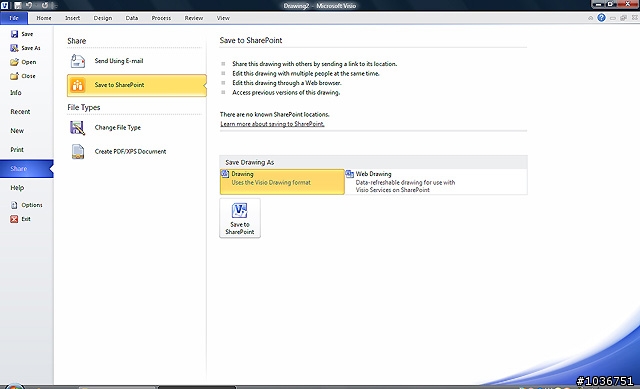Open the Review tab
The height and width of the screenshot is (389, 640).
tap(193, 18)
